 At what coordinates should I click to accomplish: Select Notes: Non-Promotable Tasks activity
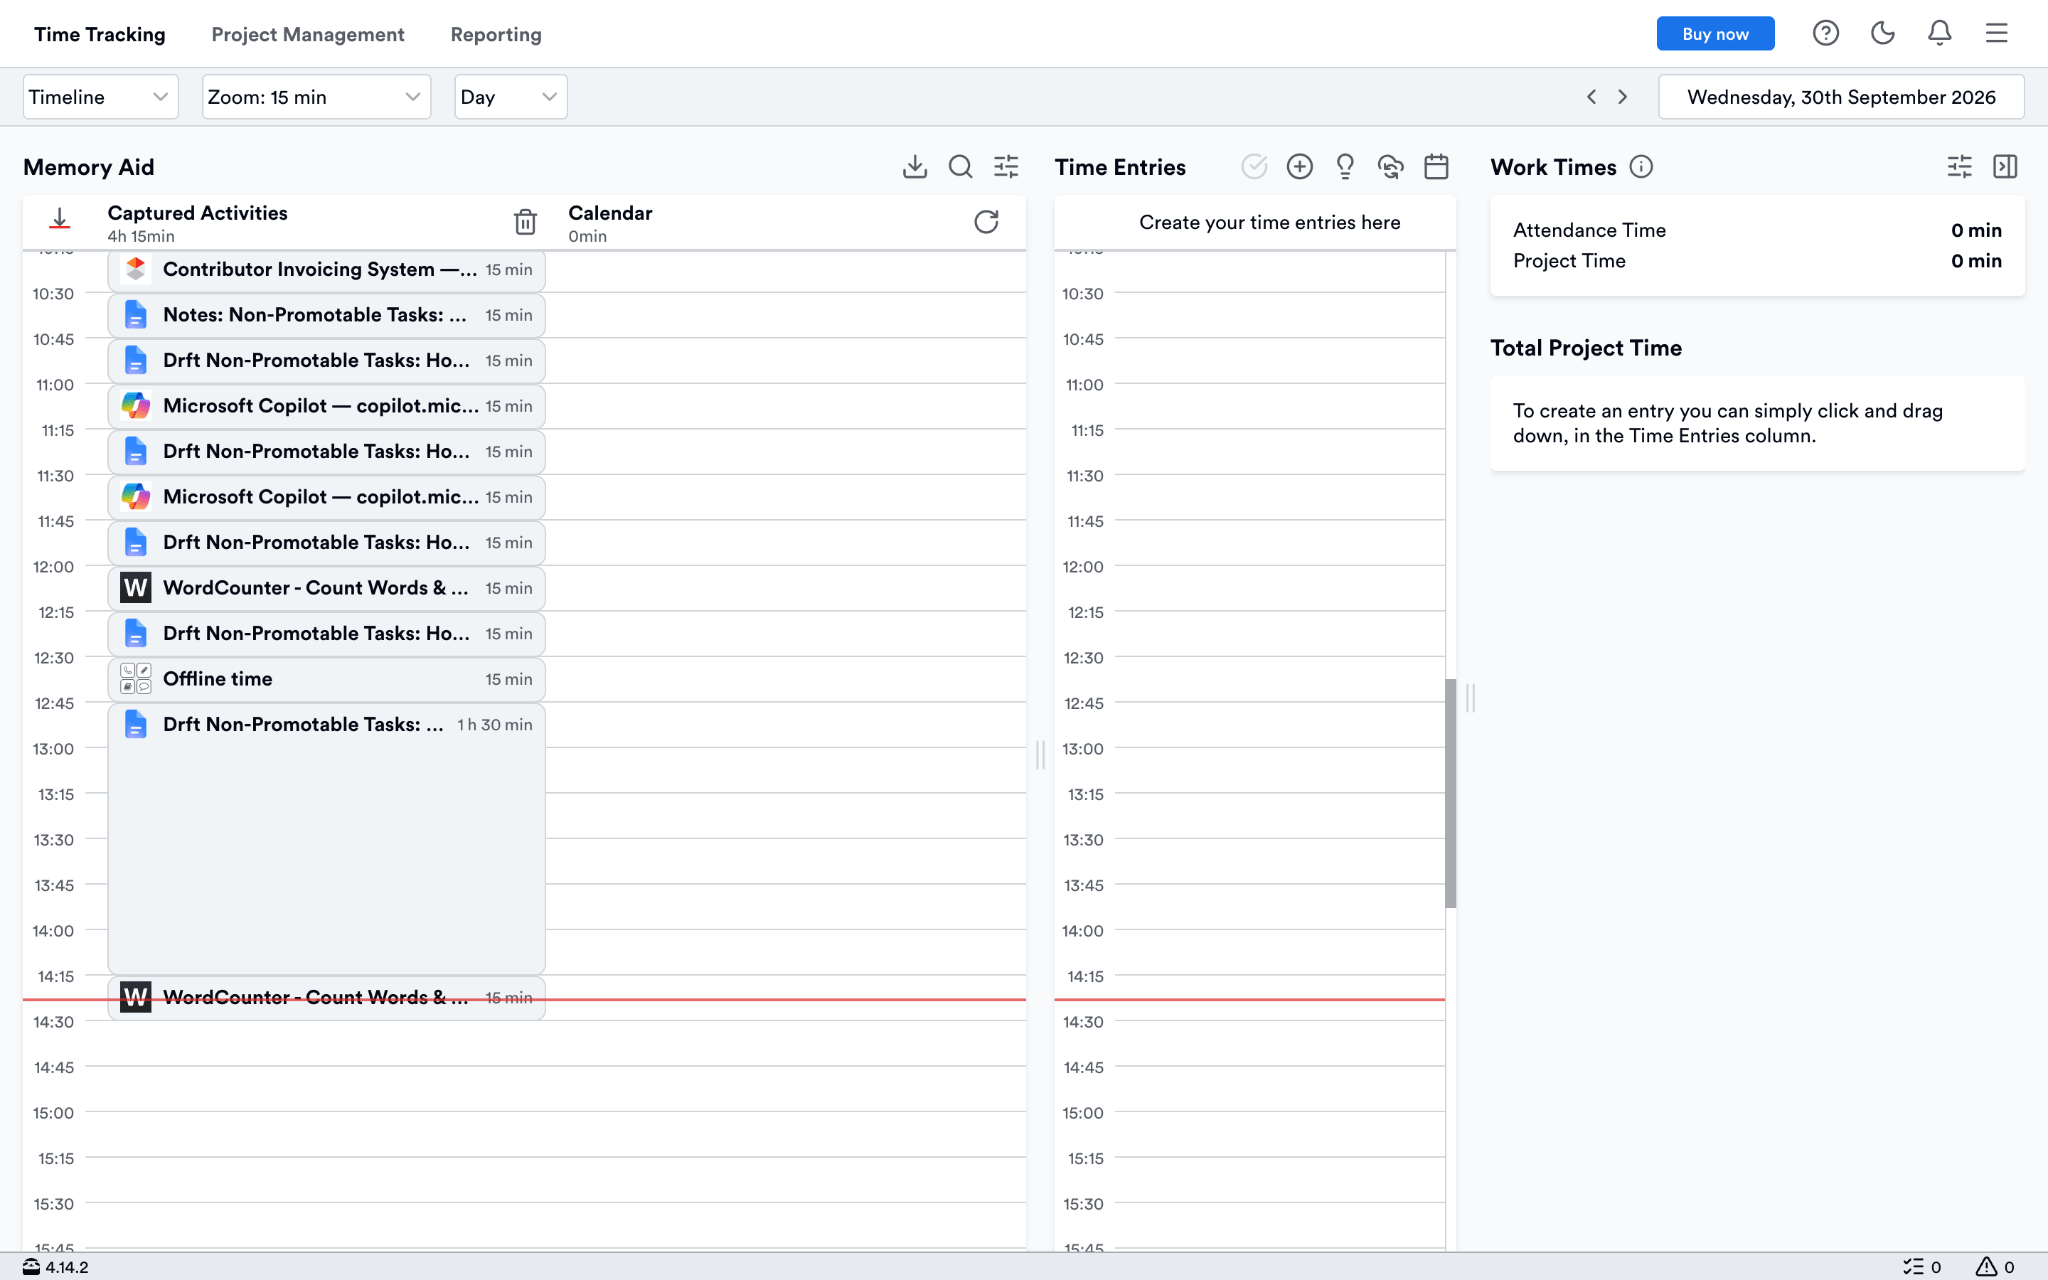pos(326,315)
